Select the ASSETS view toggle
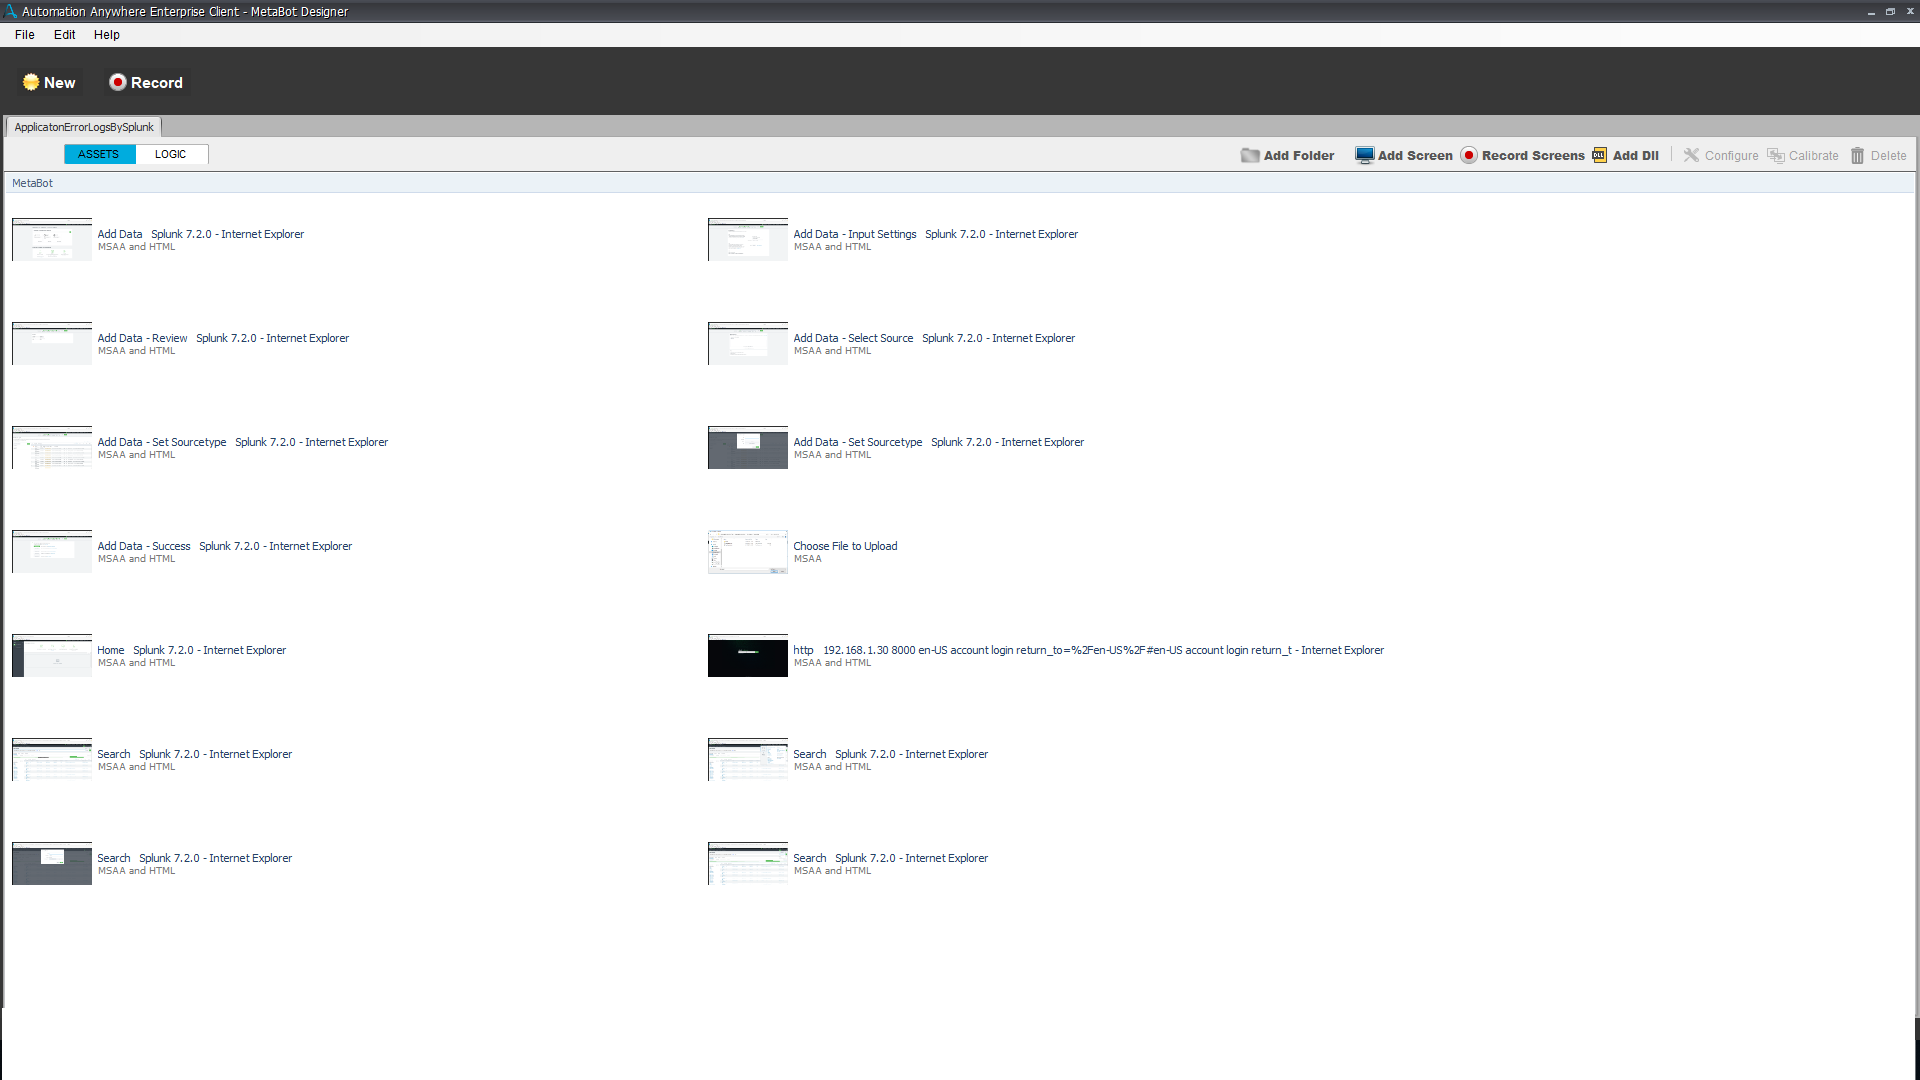This screenshot has width=1920, height=1080. coord(98,154)
